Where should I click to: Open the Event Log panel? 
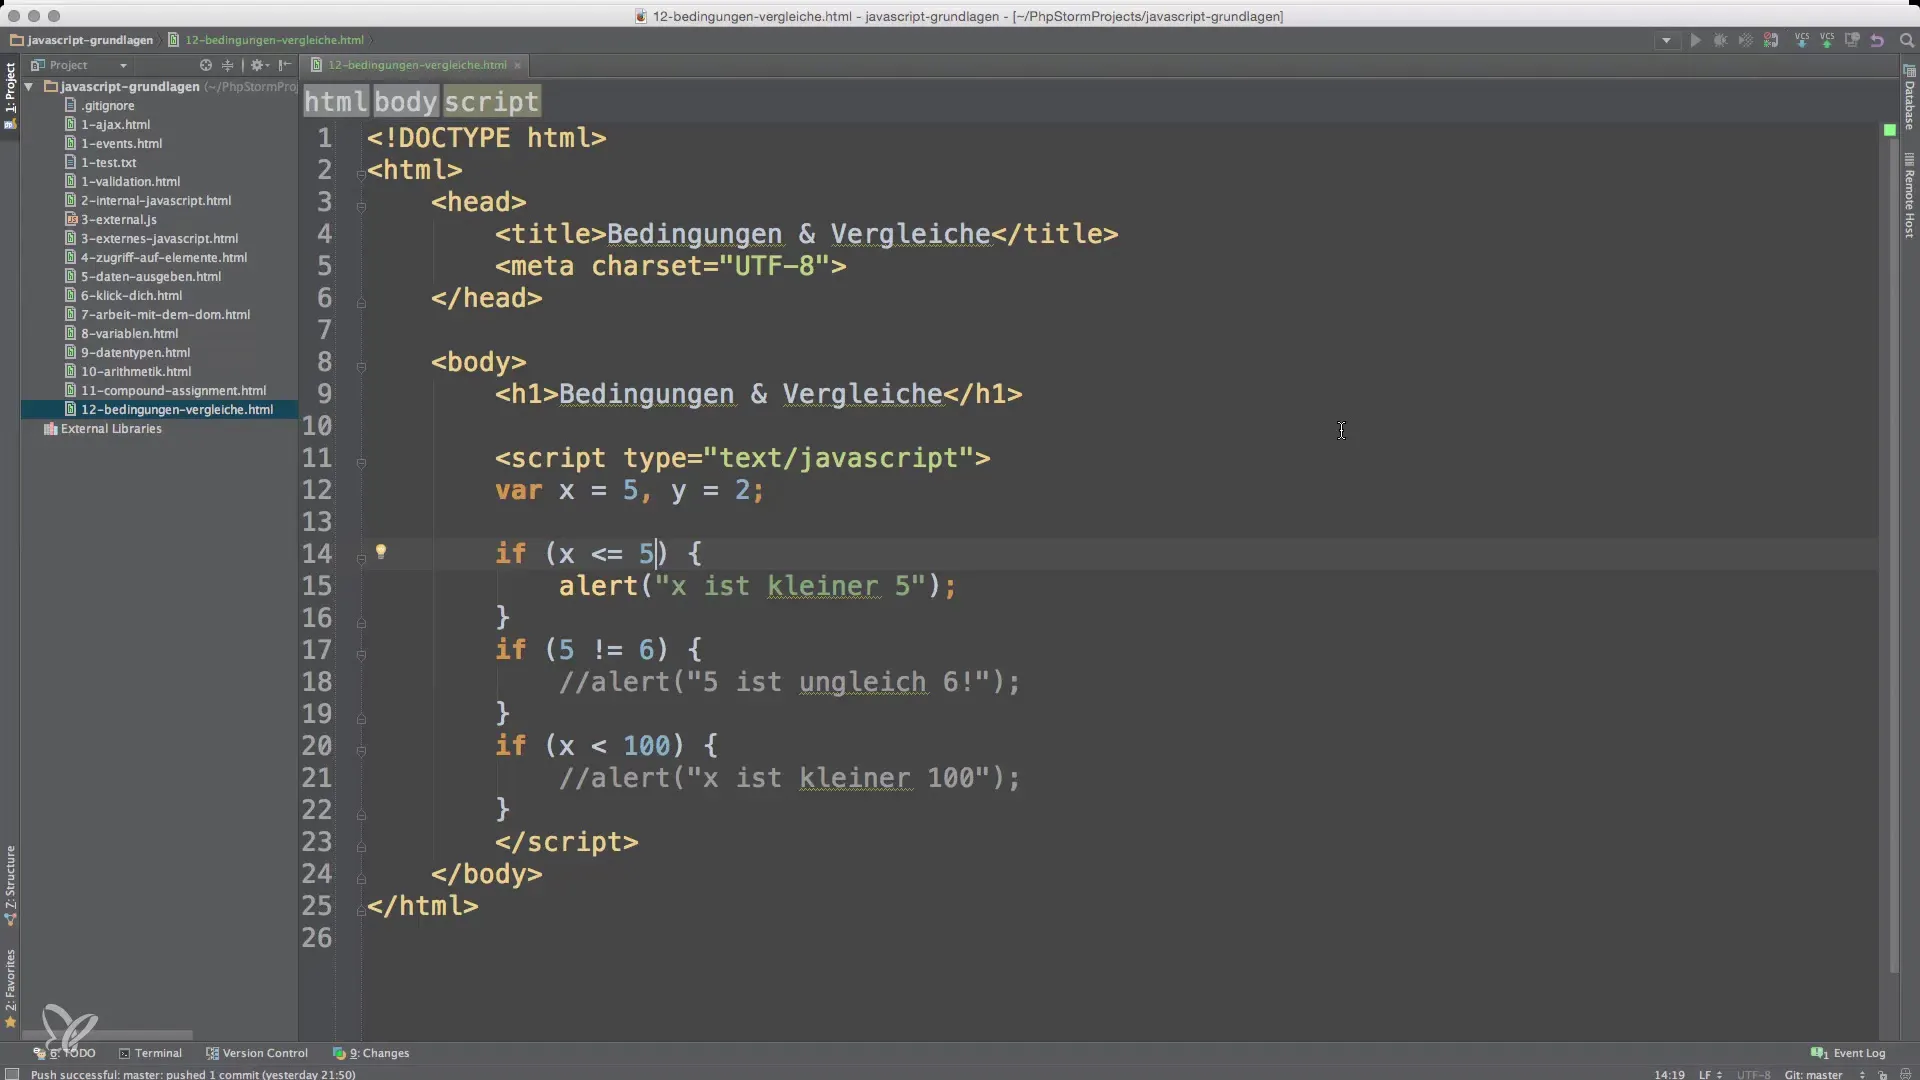tap(1848, 1053)
